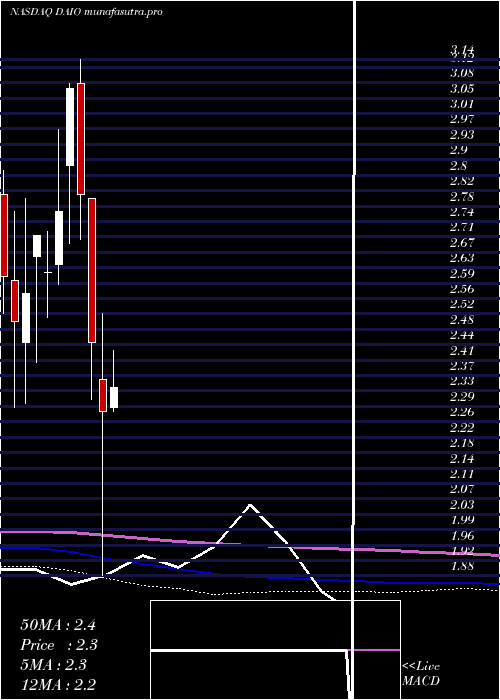Click the last white candlestick near 2.29

coord(114,397)
